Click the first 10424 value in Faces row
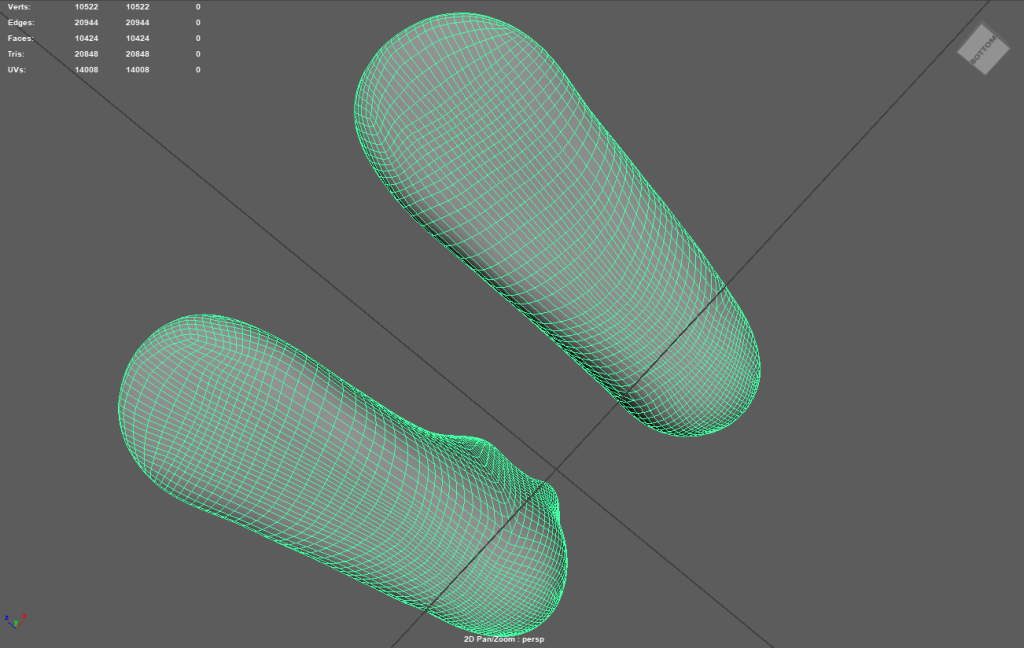Screen dimensions: 1024x648 point(87,38)
